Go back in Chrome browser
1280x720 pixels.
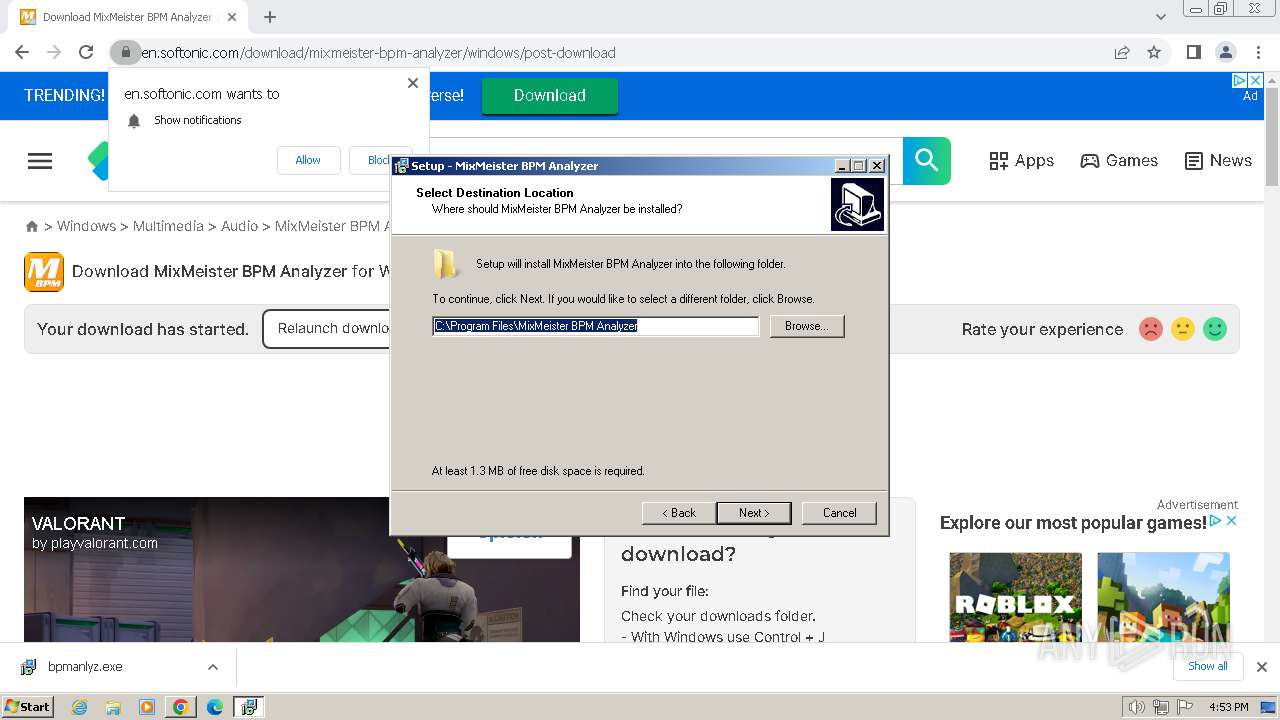click(22, 52)
